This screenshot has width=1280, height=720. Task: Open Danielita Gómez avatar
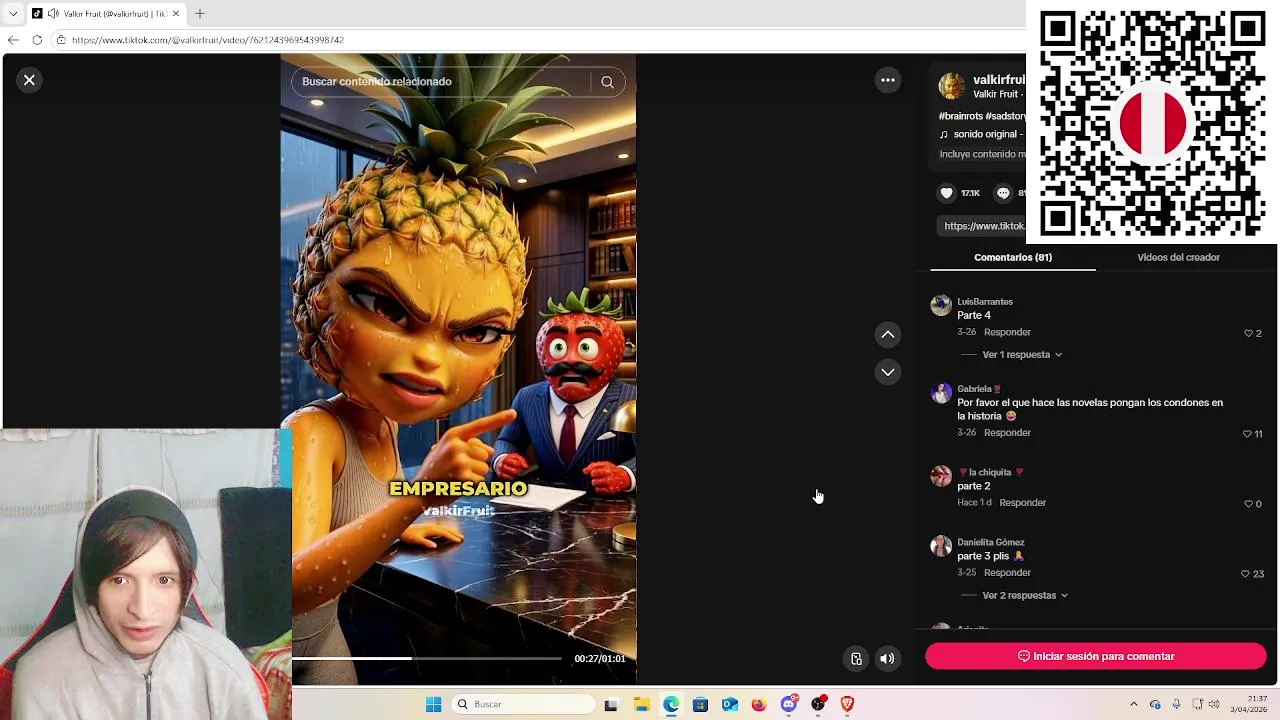941,546
